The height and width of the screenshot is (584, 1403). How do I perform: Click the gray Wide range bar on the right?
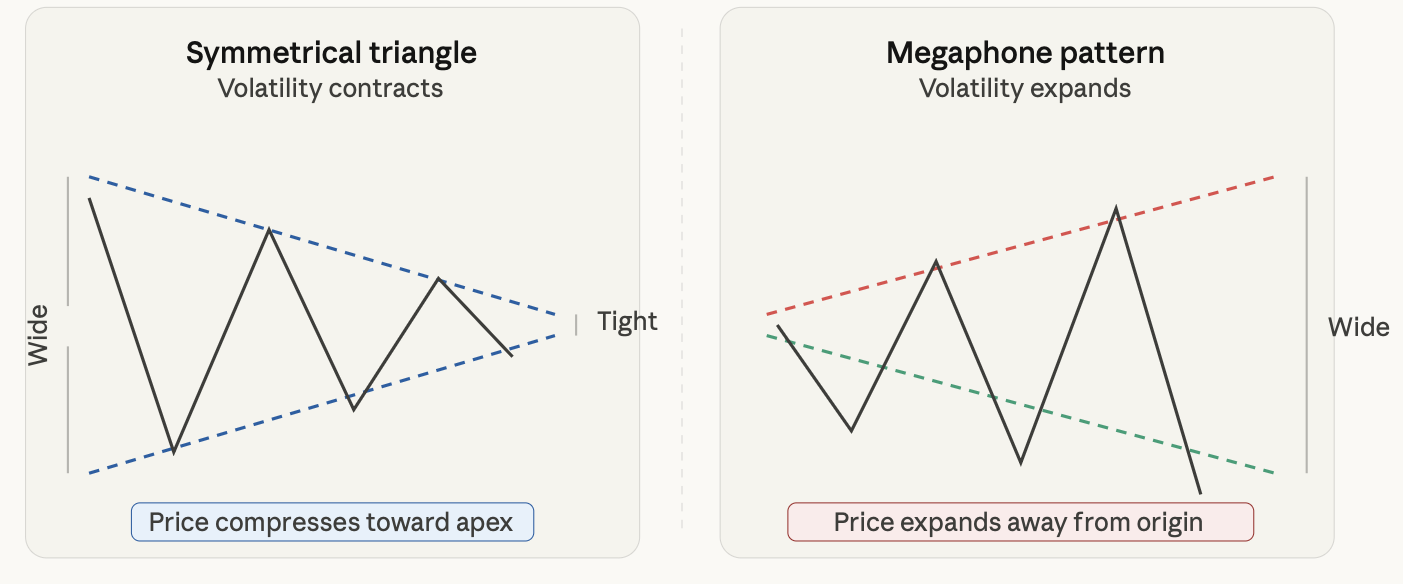point(1306,325)
